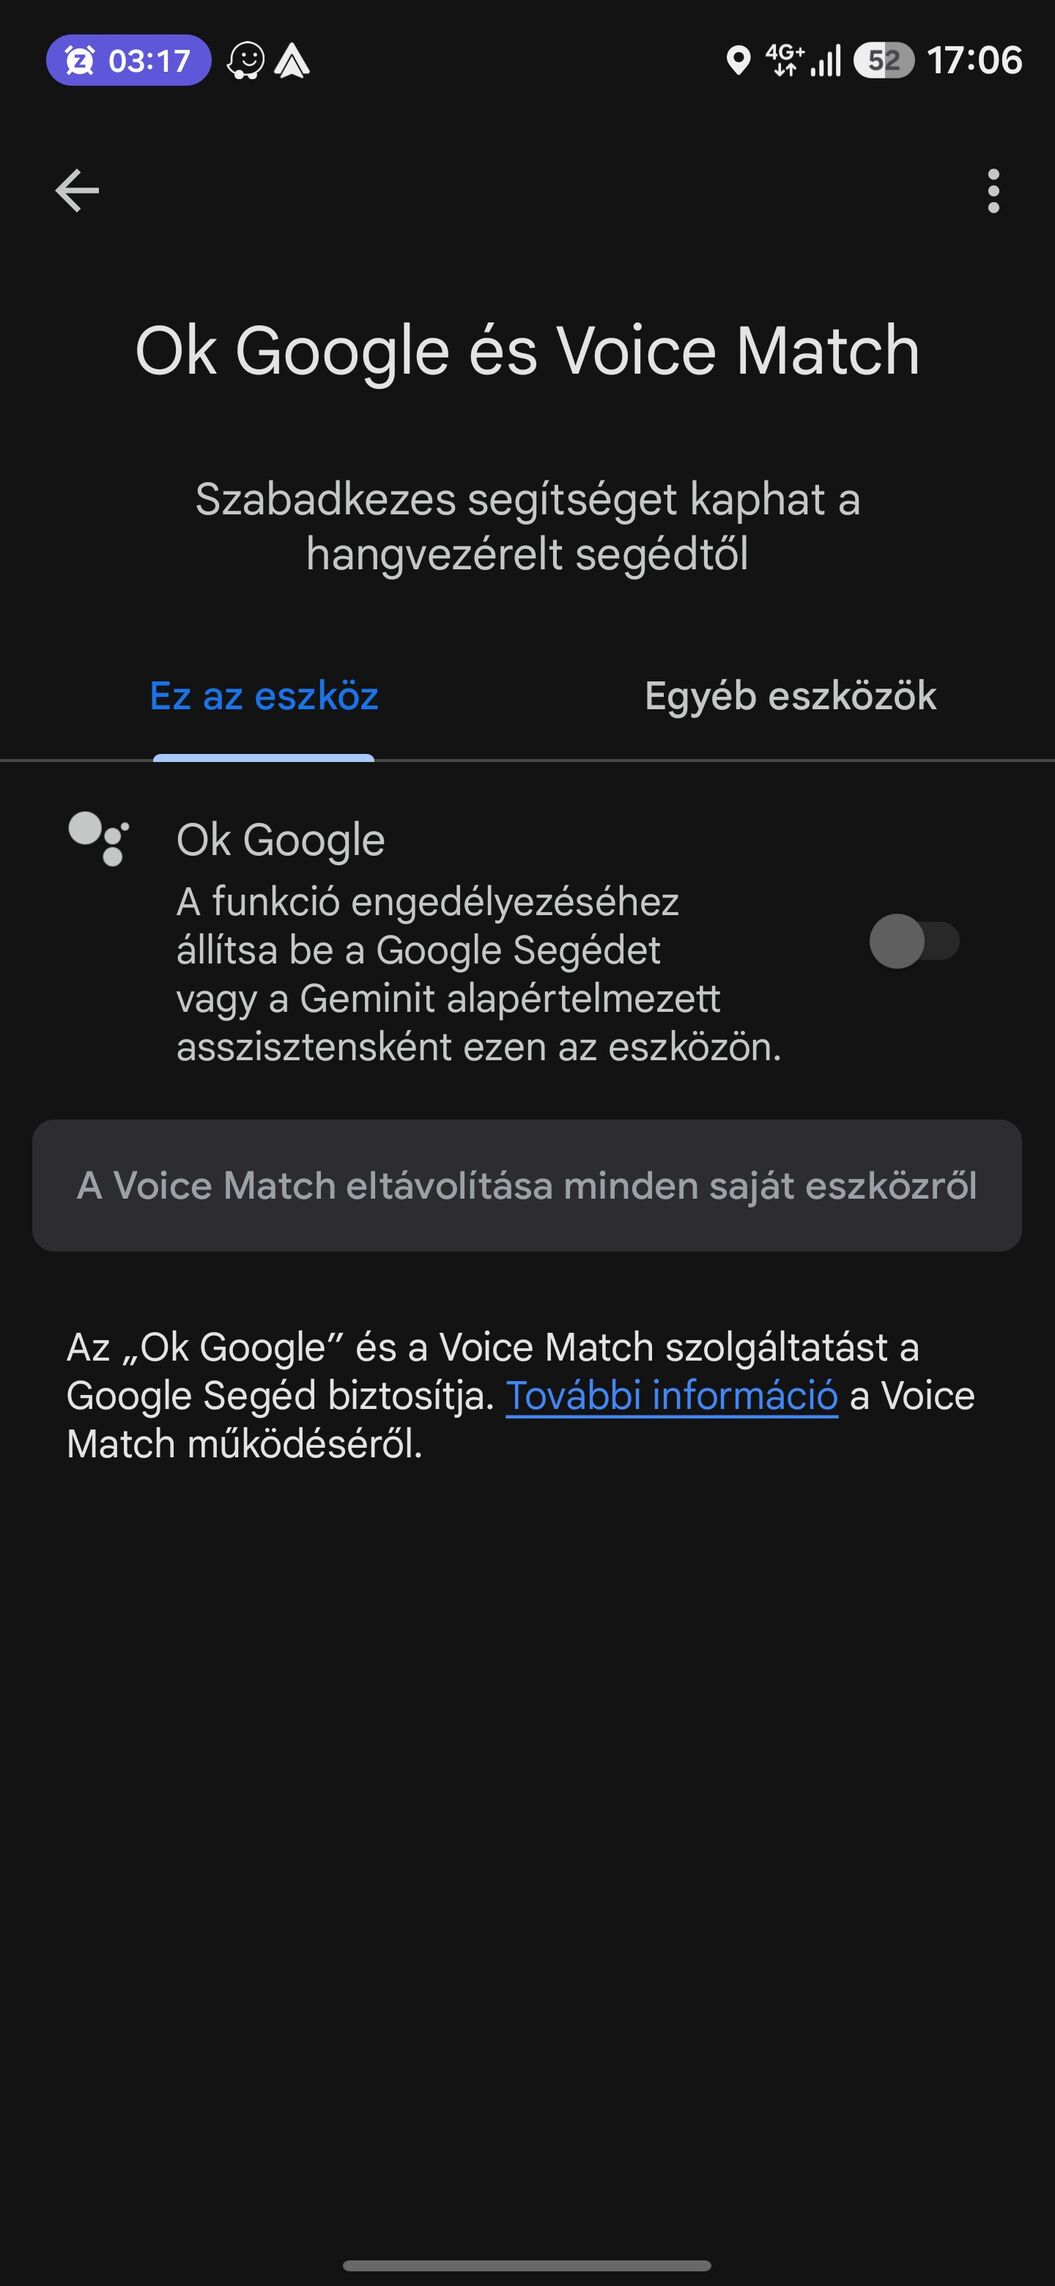Tap the 03:17 alarm pill
1055x2286 pixels.
[129, 61]
